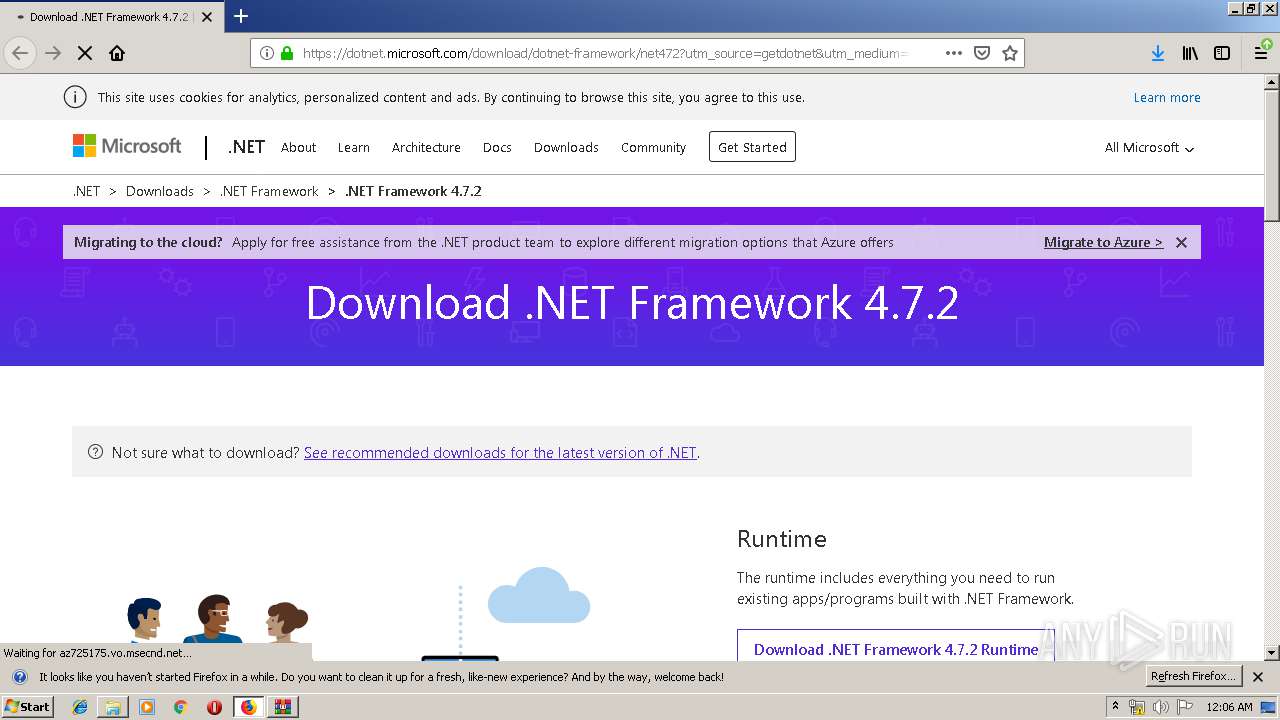
Task: Click the Action Center flag tray icon
Action: [1185, 707]
